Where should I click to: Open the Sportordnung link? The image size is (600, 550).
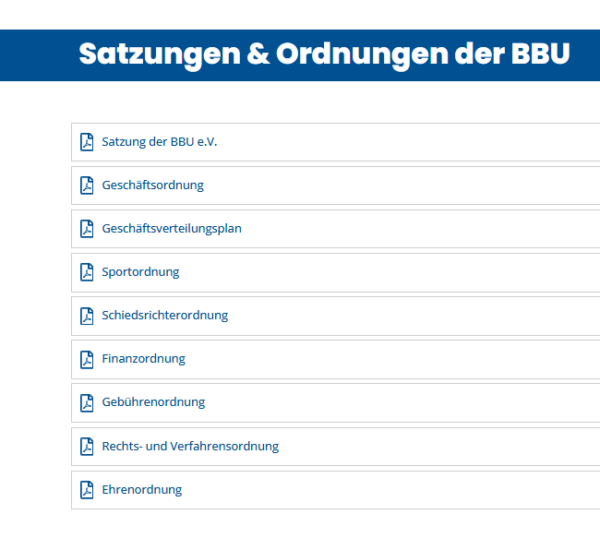point(141,272)
